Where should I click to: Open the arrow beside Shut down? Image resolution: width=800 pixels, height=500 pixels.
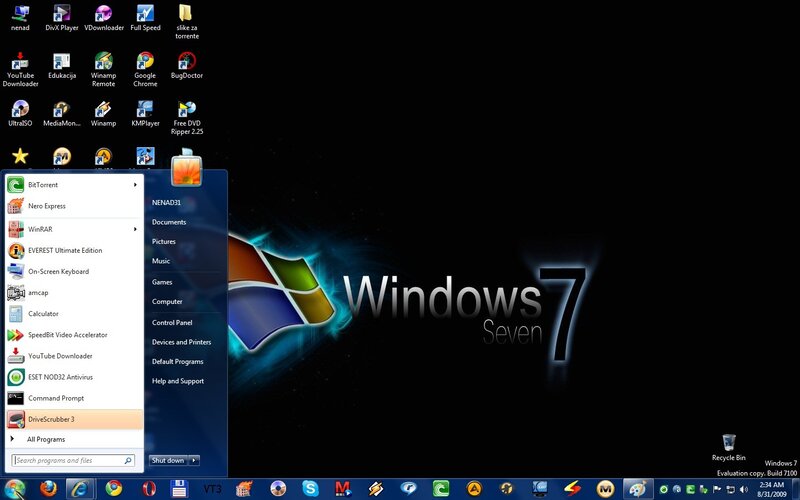click(194, 460)
